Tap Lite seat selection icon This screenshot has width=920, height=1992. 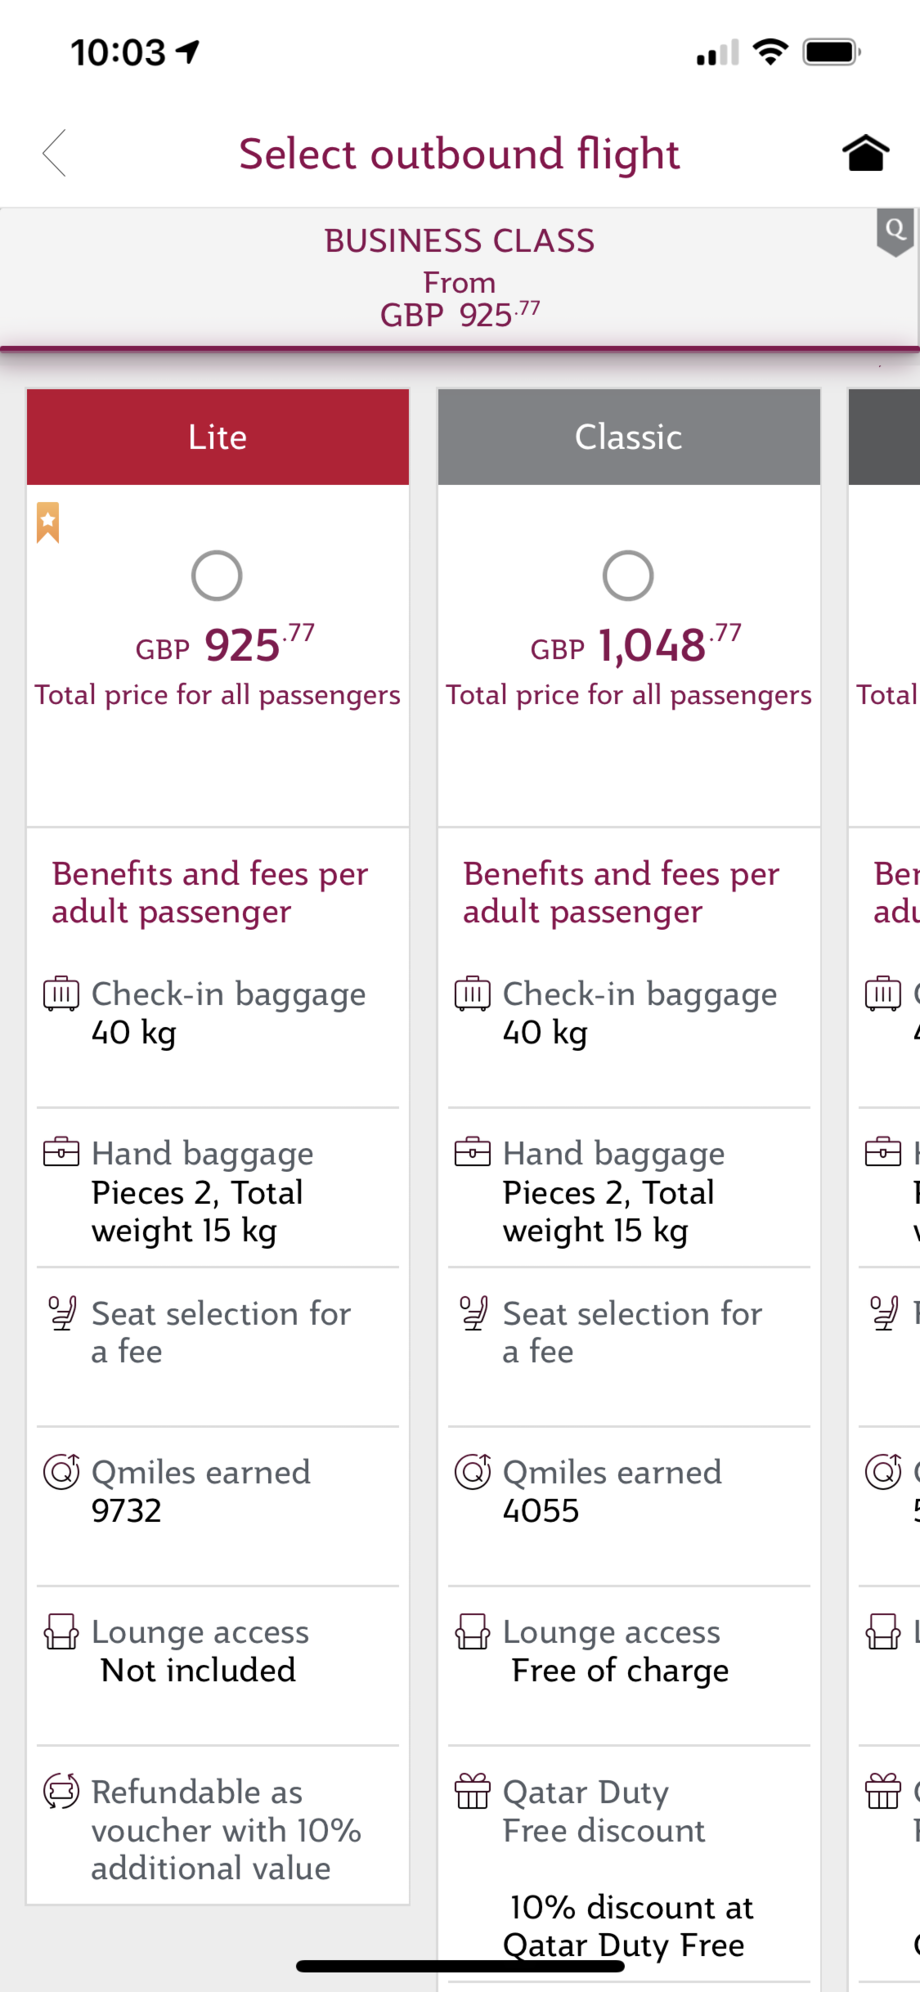62,1313
